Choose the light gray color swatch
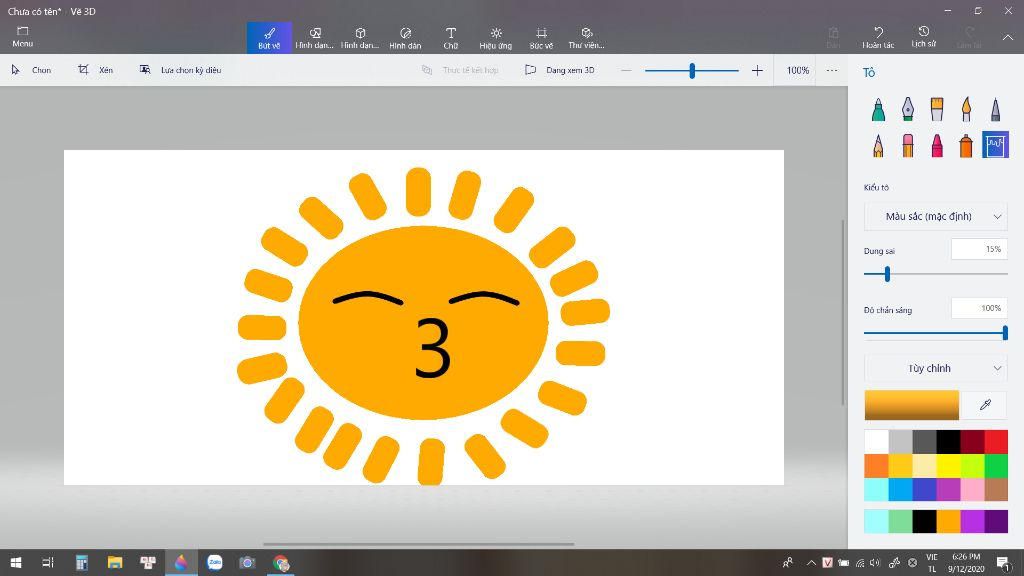 pyautogui.click(x=900, y=442)
